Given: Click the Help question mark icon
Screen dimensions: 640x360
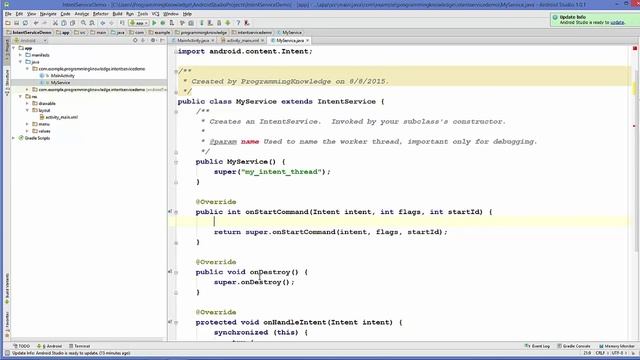Looking at the screenshot, I should coord(238,23).
